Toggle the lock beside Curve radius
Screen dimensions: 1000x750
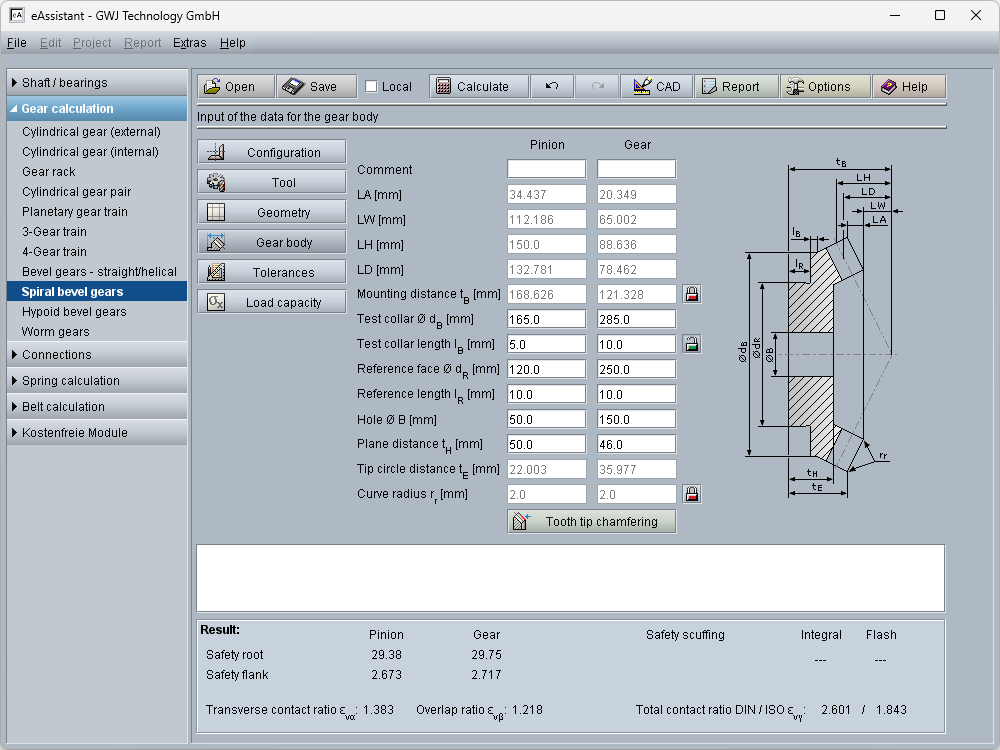tap(691, 494)
